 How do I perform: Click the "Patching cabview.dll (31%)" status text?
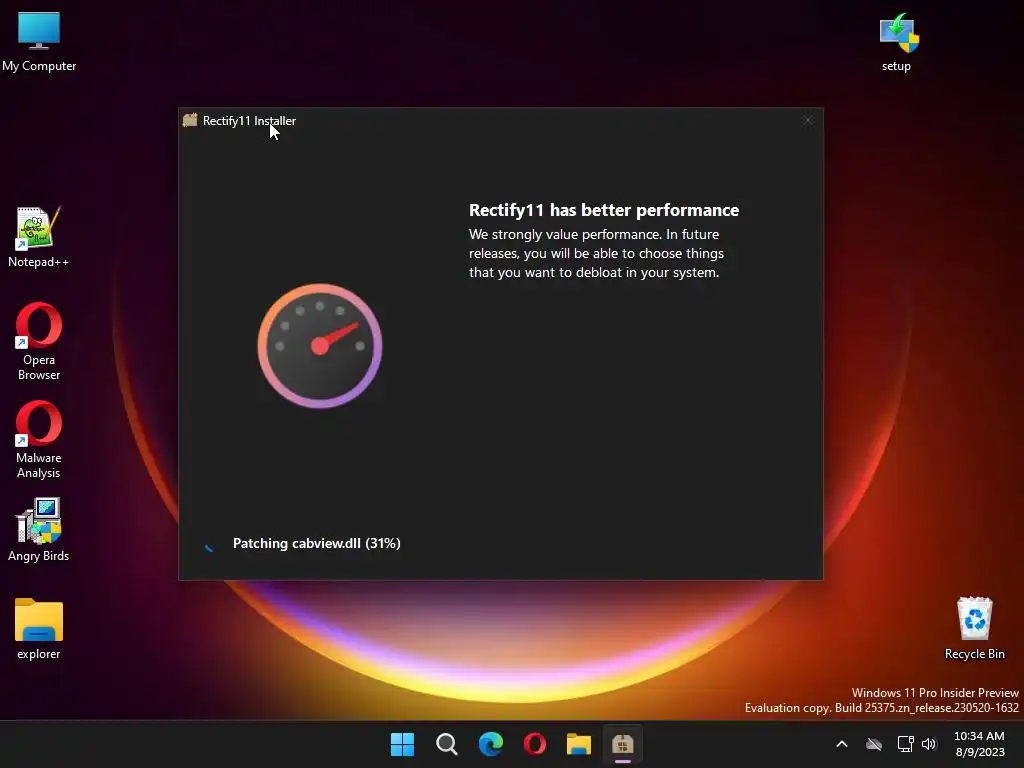click(317, 543)
